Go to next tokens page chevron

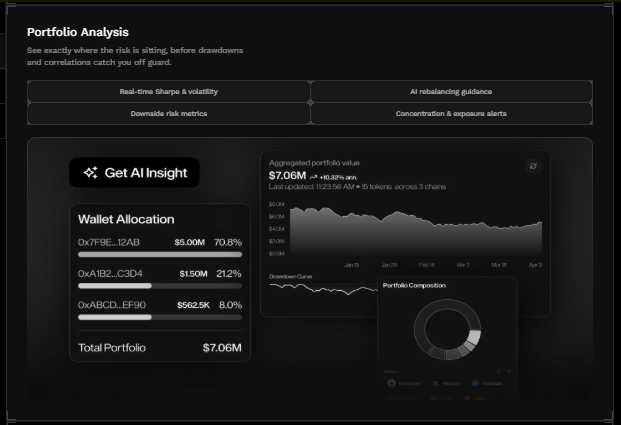point(509,372)
